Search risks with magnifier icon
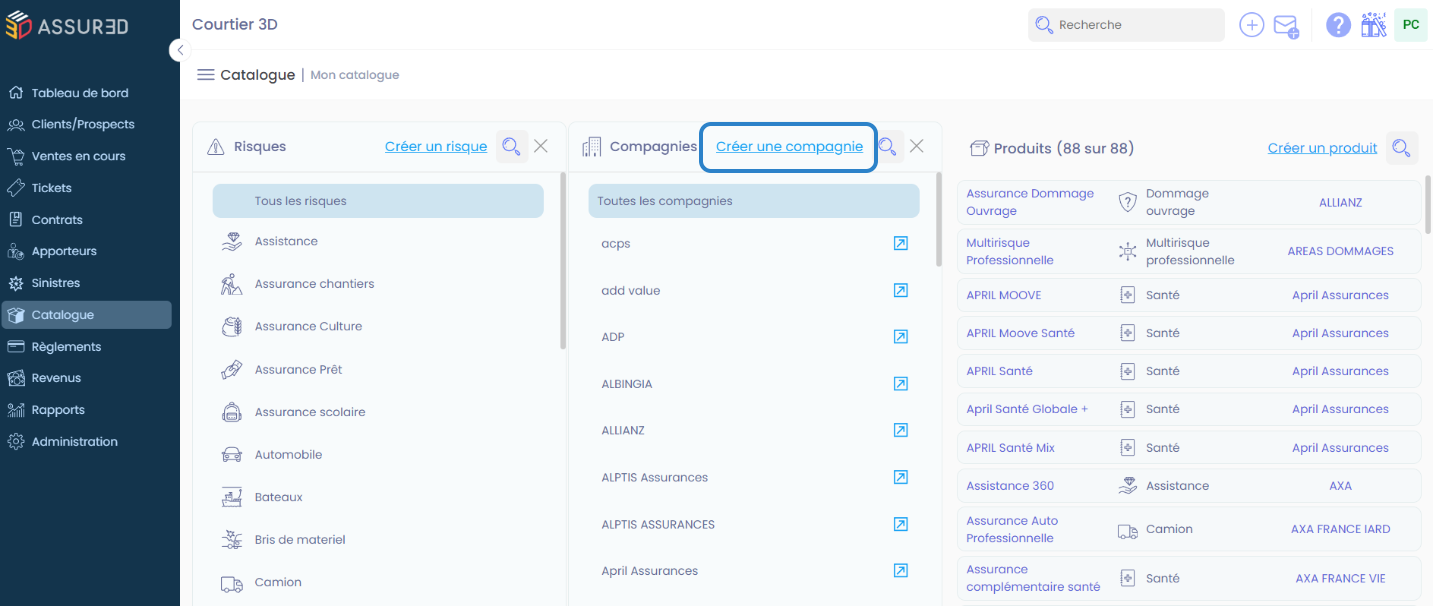The height and width of the screenshot is (606, 1433). coord(511,146)
